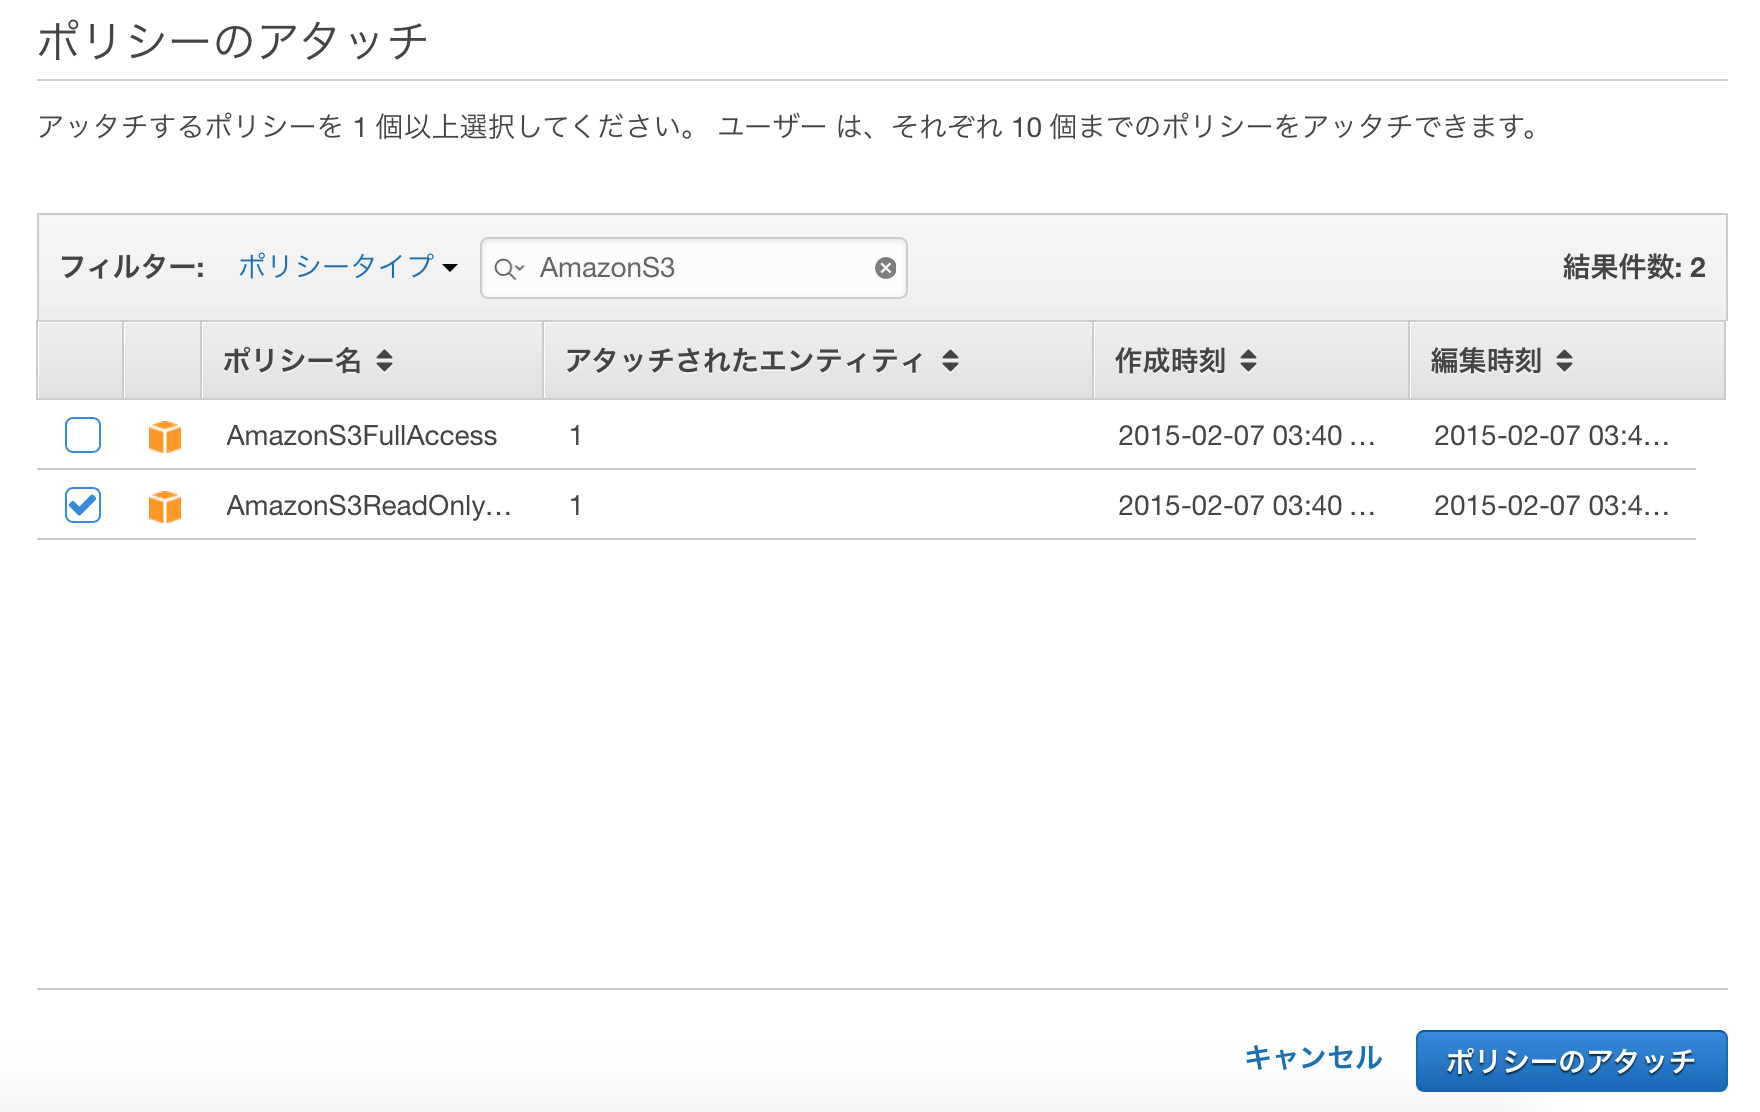Select both S3 policies via FullAccess checkbox

[x=81, y=435]
